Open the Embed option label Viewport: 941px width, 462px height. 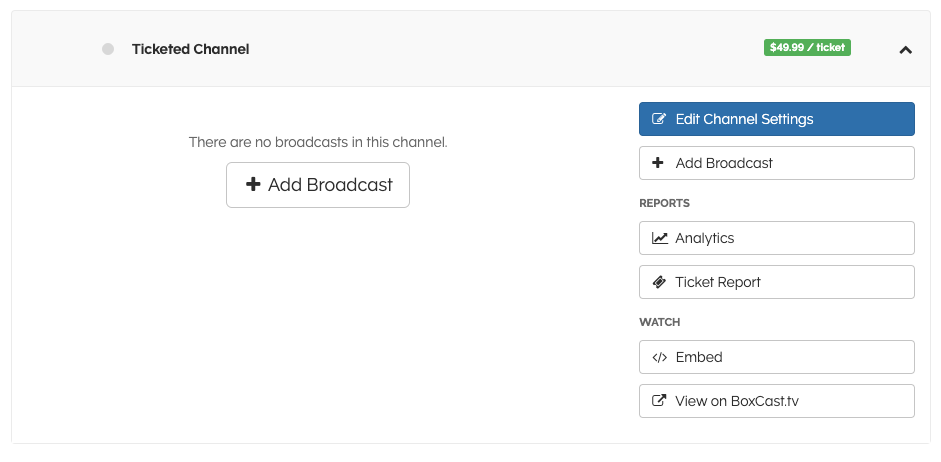click(699, 357)
